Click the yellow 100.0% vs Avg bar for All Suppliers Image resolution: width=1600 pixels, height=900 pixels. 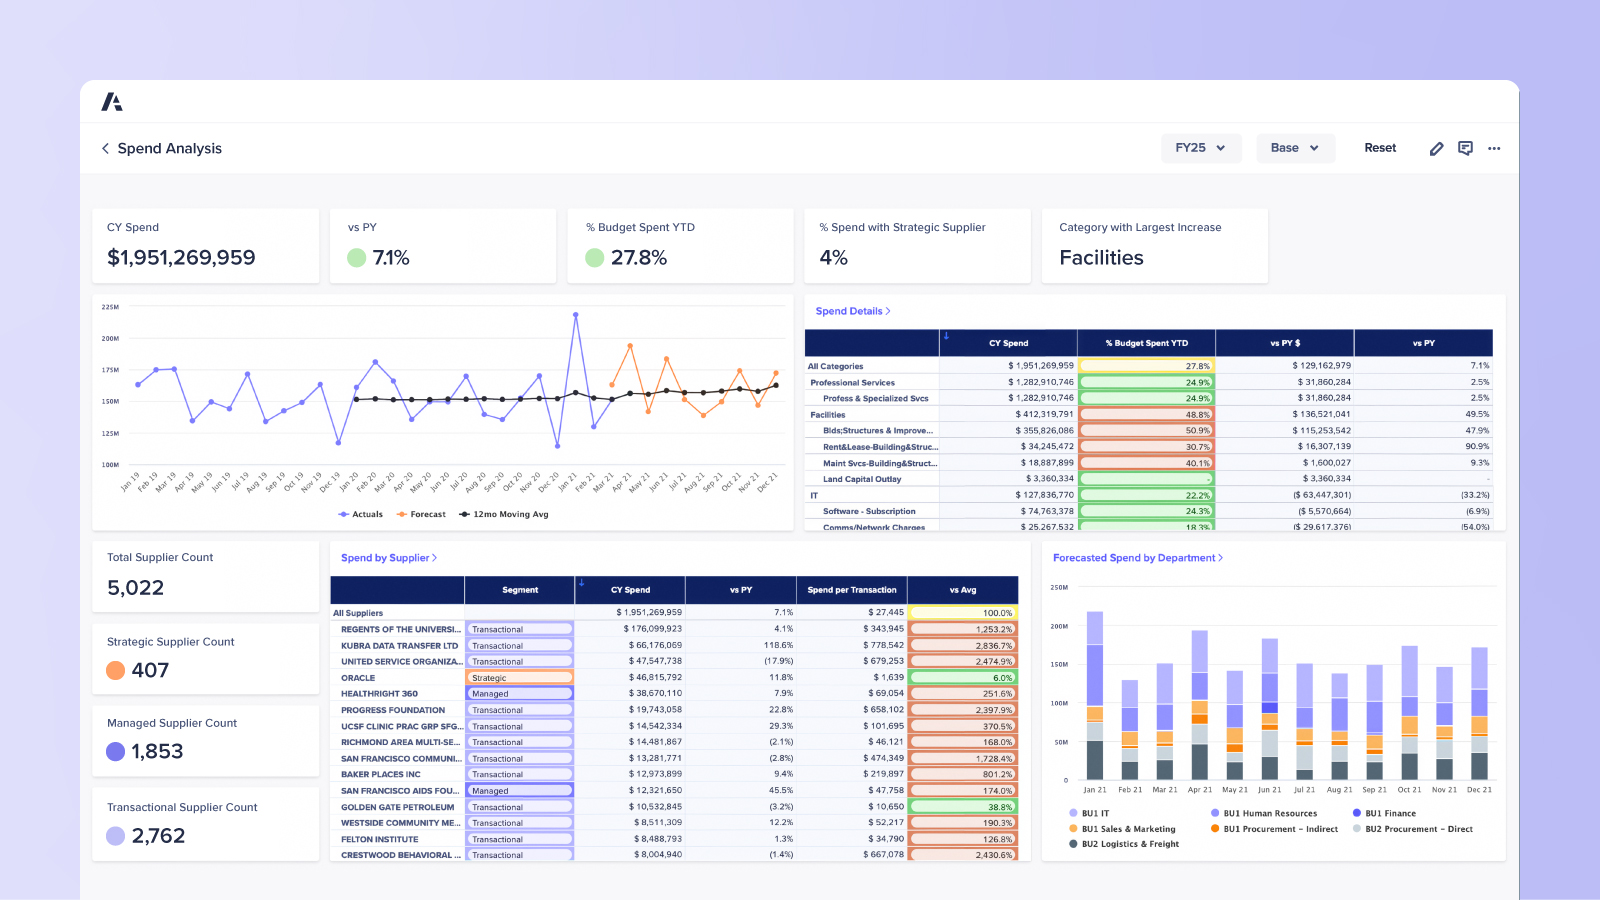(962, 612)
